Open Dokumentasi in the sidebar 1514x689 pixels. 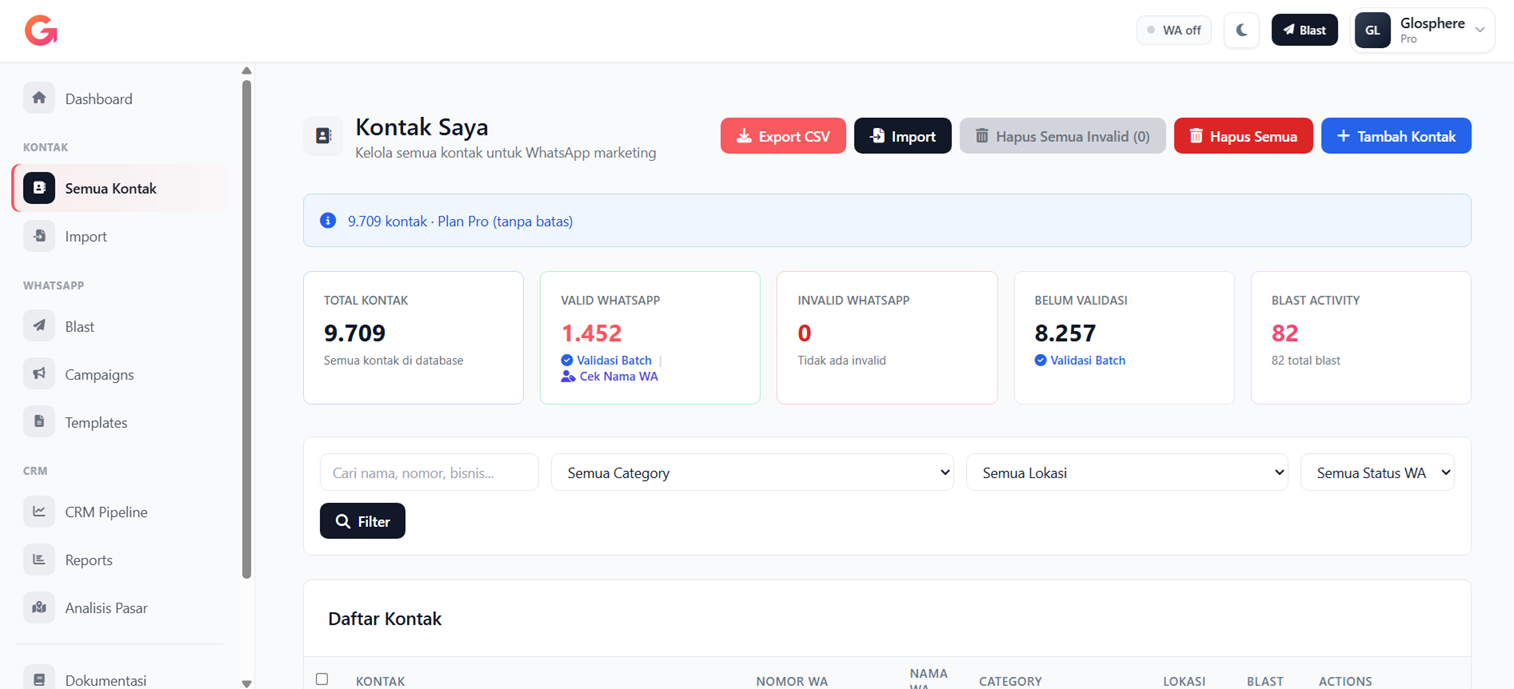118,678
